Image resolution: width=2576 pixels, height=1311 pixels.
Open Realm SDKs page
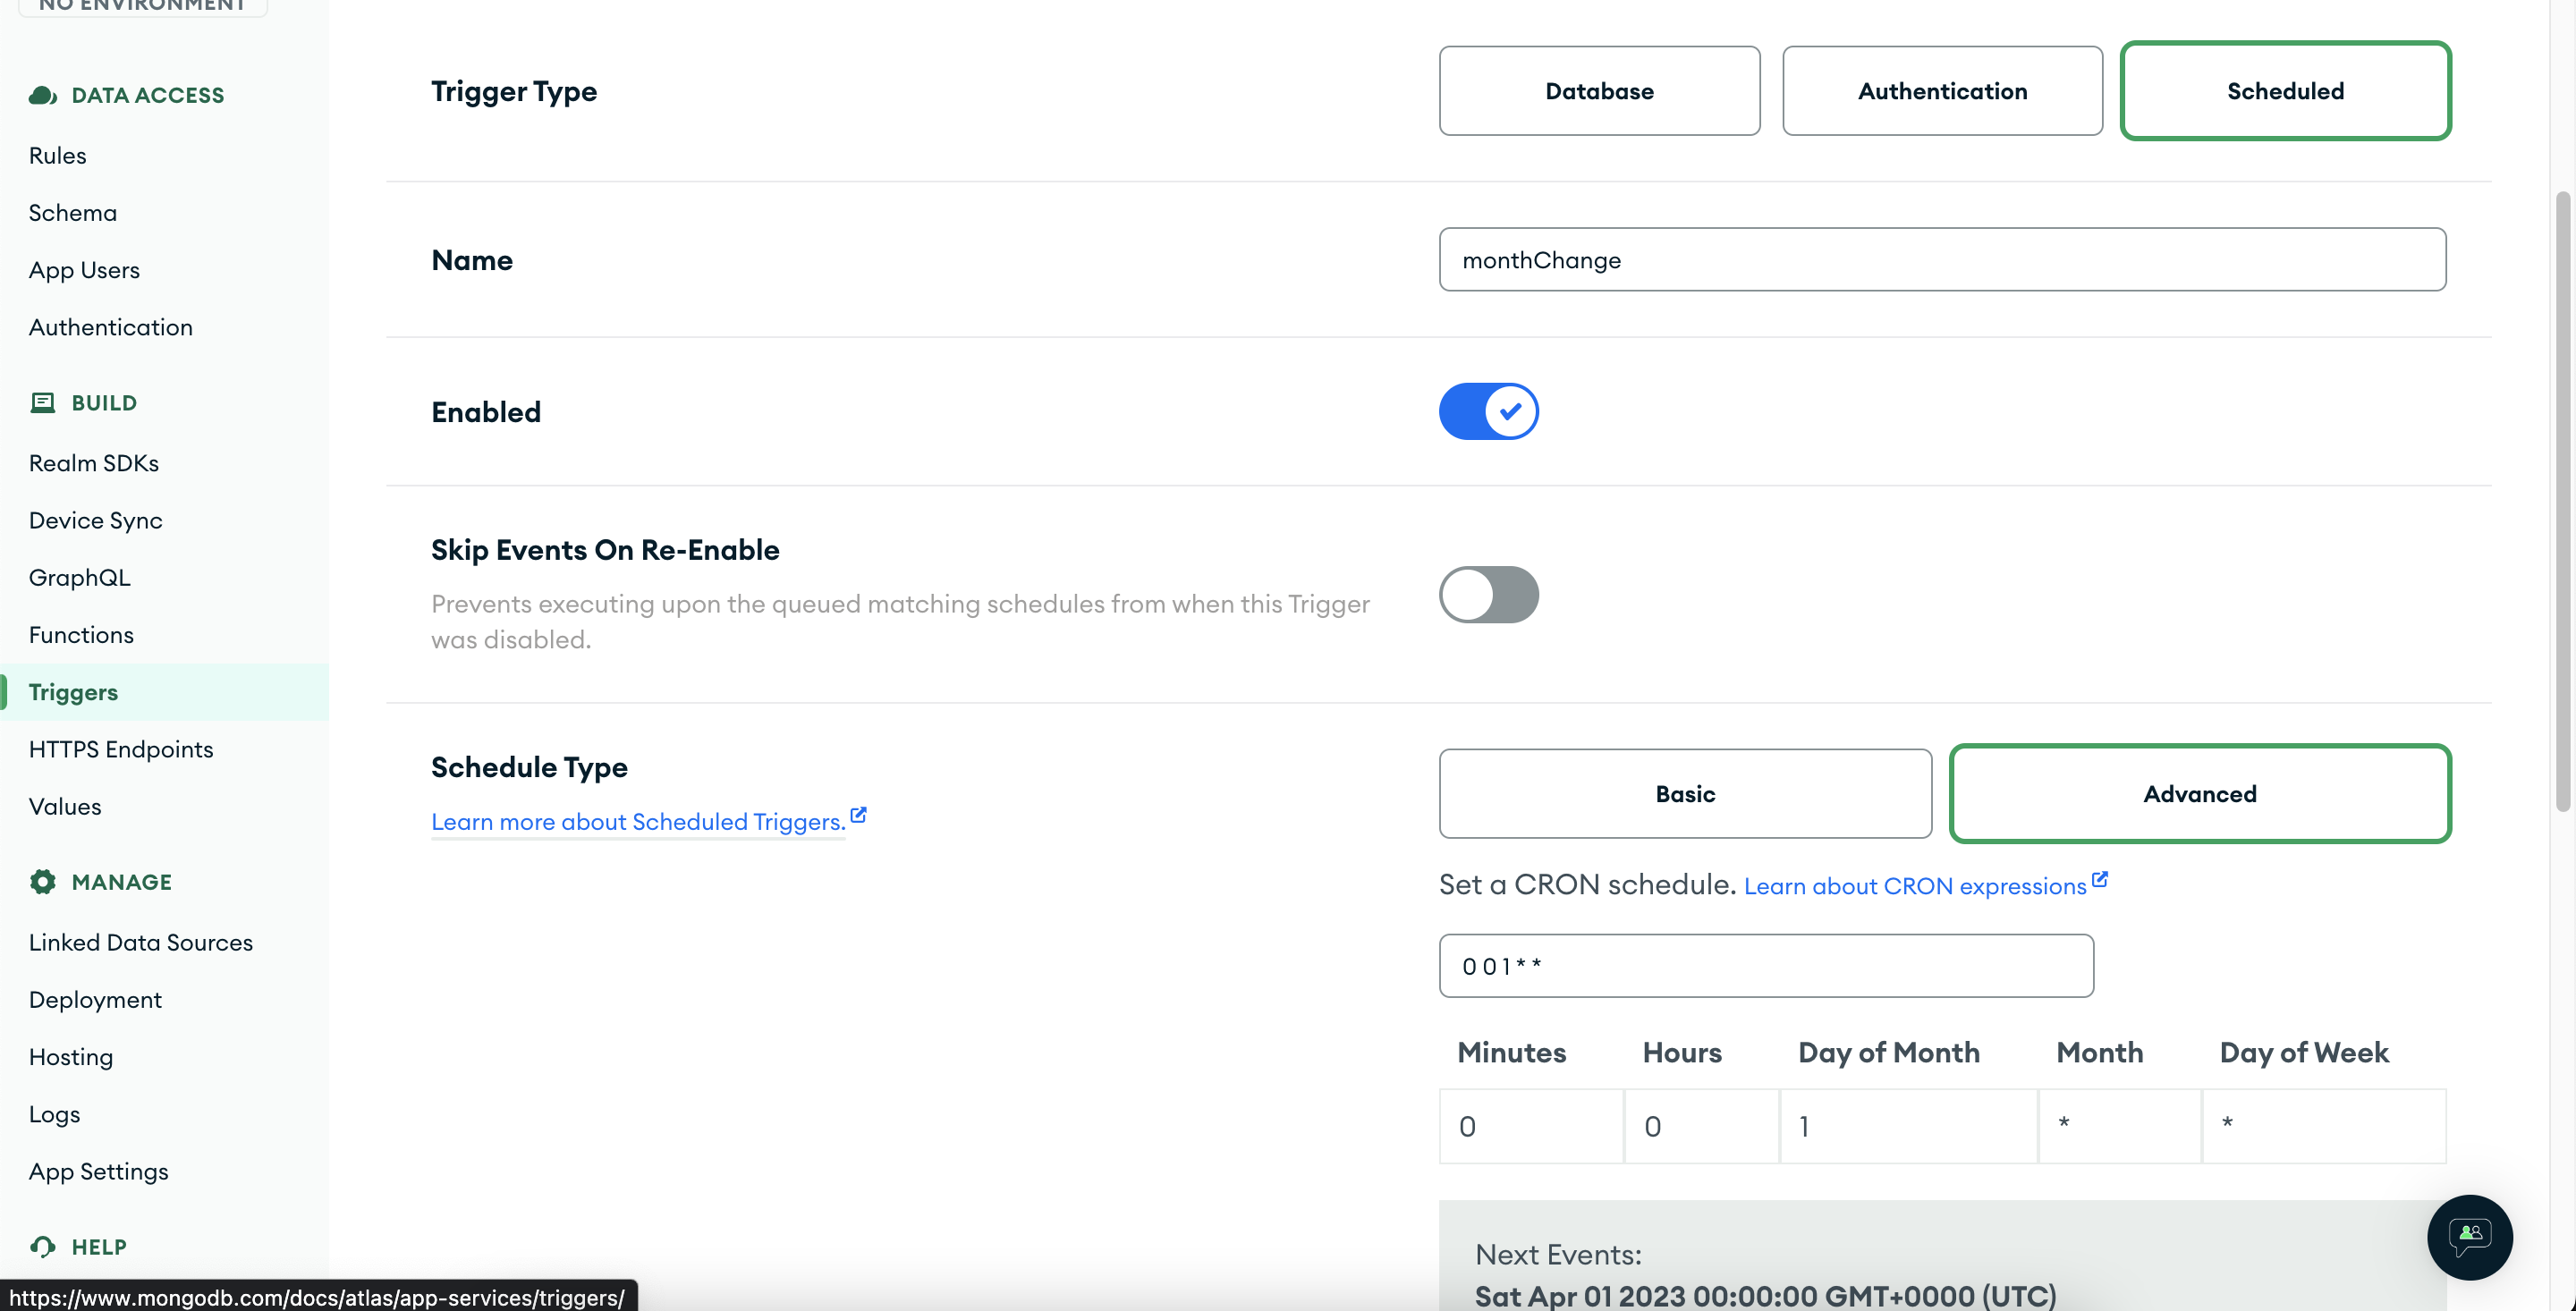(x=94, y=463)
